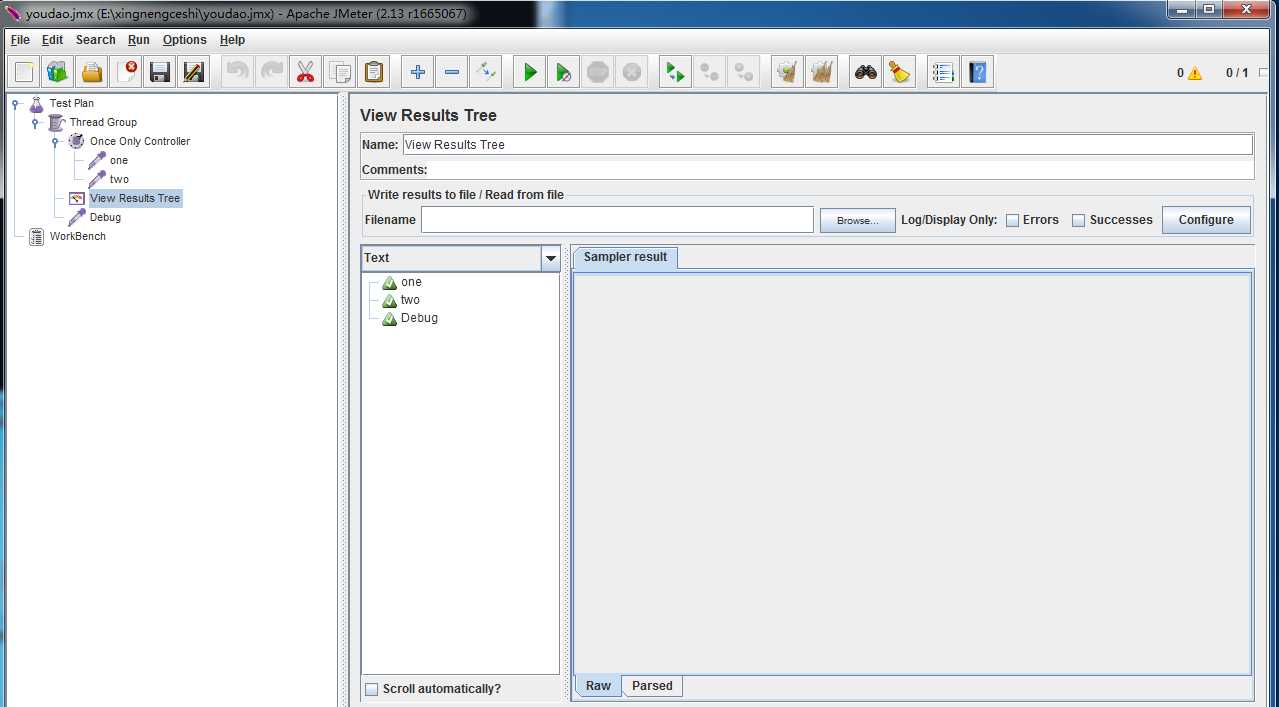Open the Search menu

(96, 40)
